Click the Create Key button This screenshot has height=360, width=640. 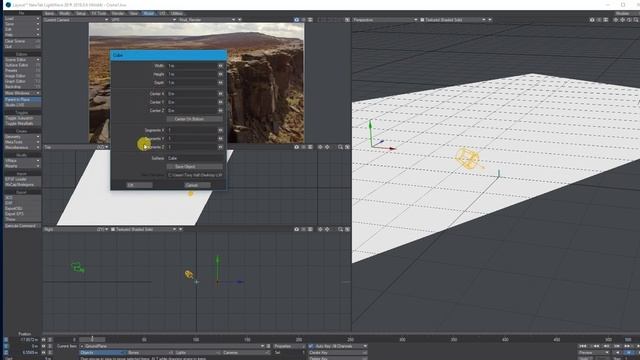(x=338, y=352)
